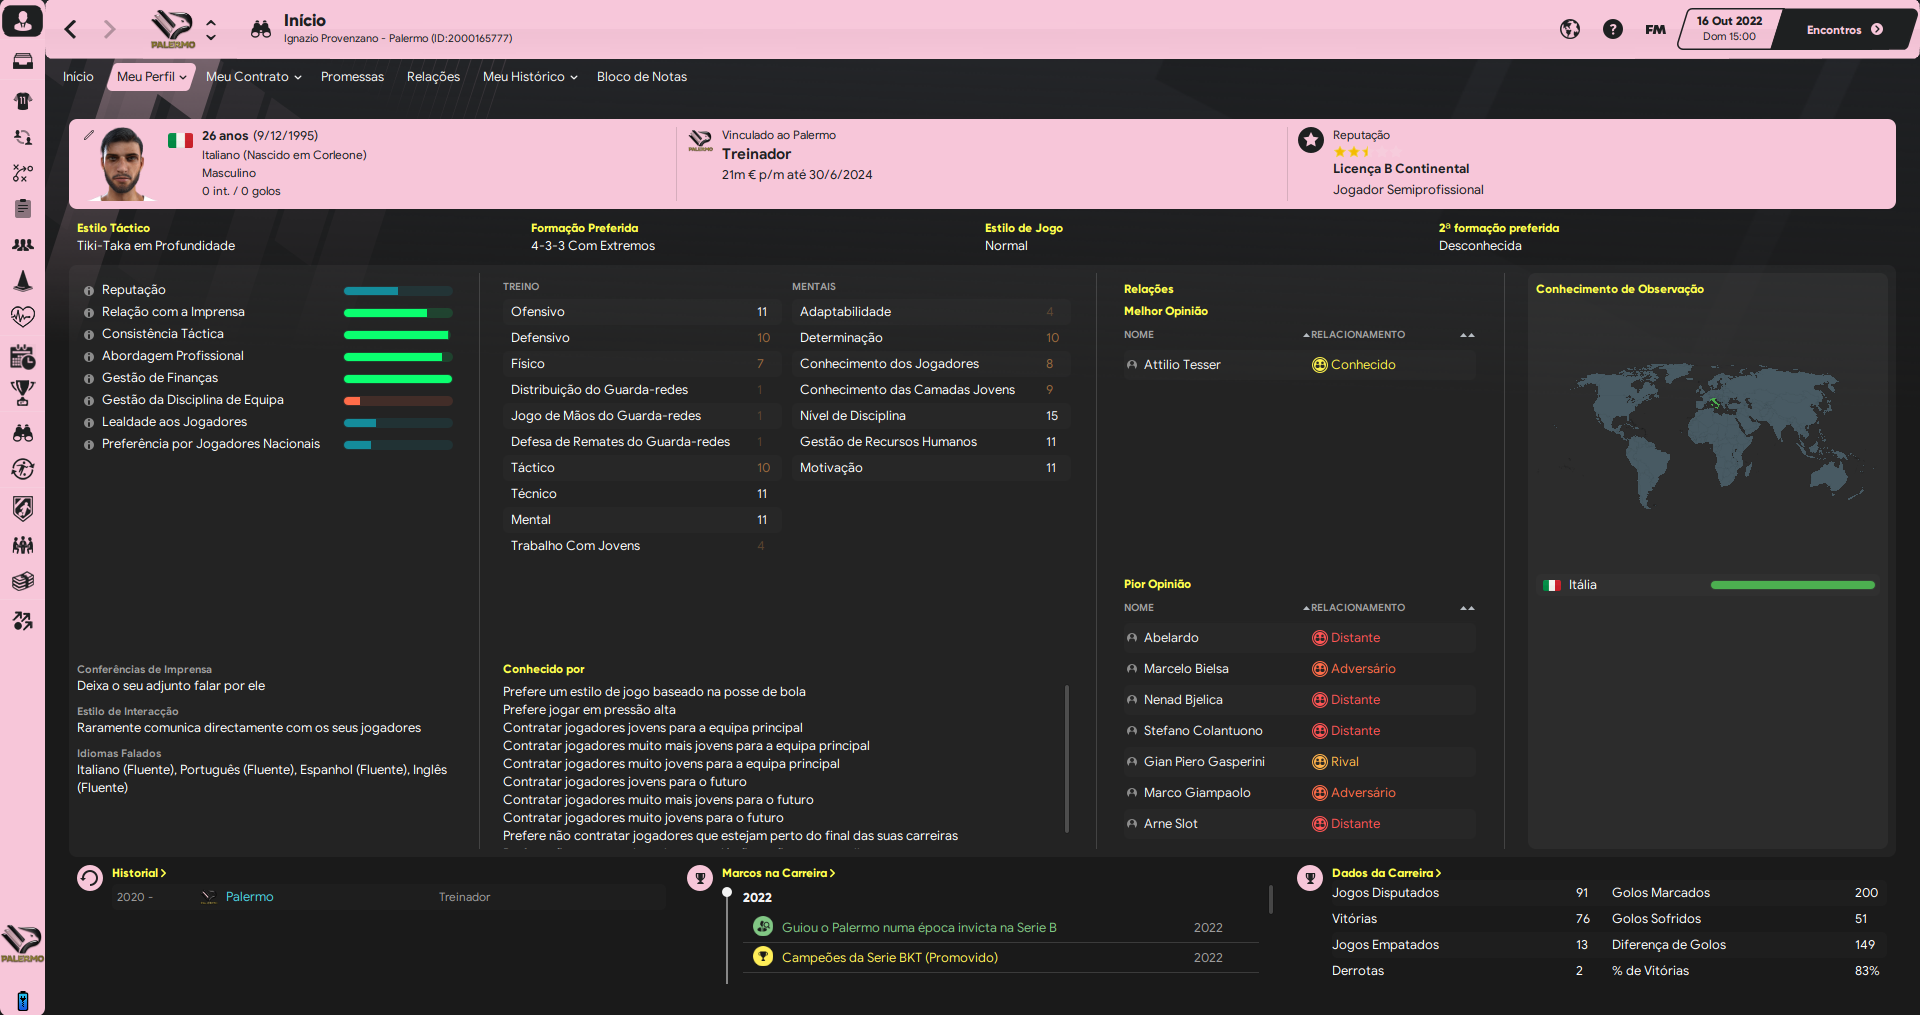Open the data hub clipboard sidebar icon

(x=22, y=209)
